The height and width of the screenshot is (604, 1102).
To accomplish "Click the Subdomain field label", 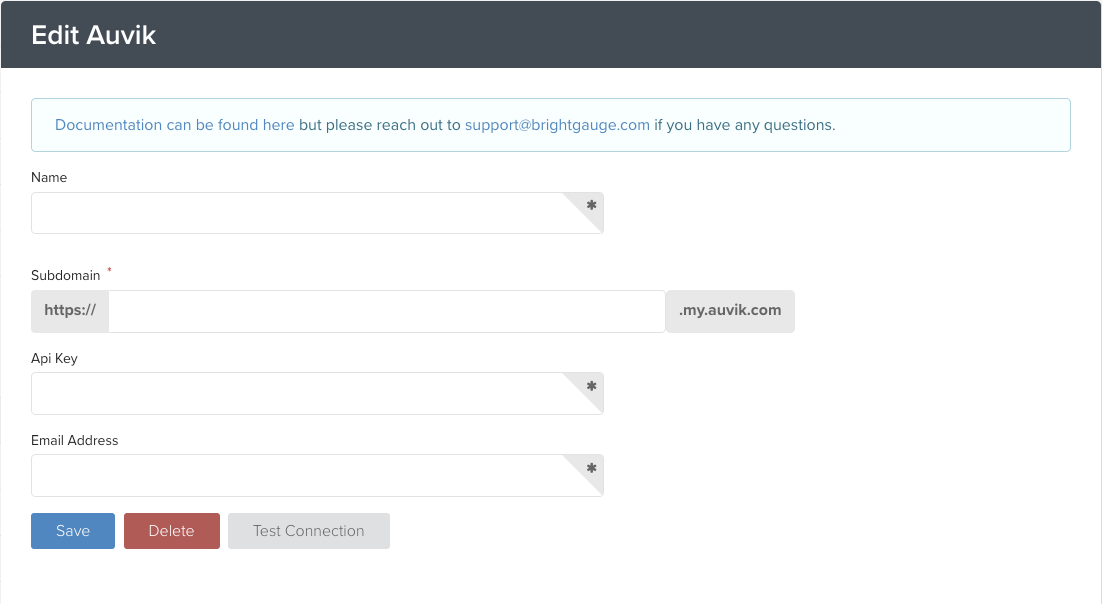I will pos(65,276).
